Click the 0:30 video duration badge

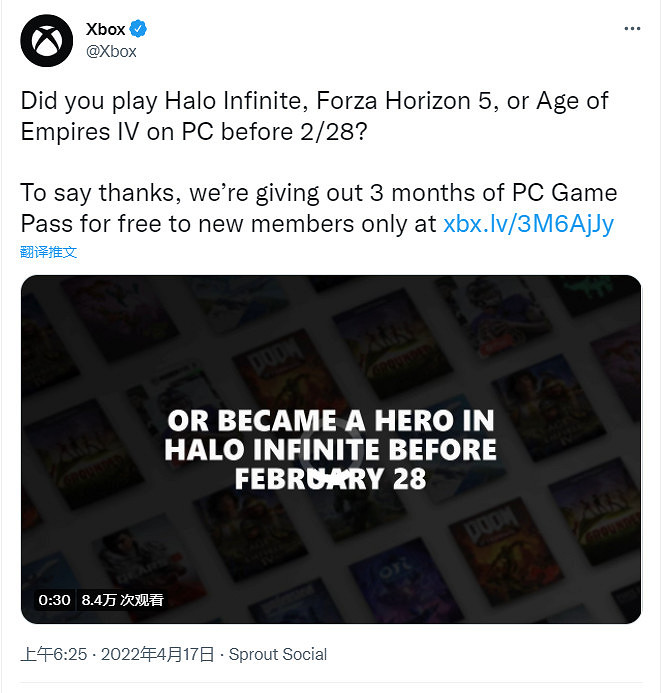click(54, 600)
